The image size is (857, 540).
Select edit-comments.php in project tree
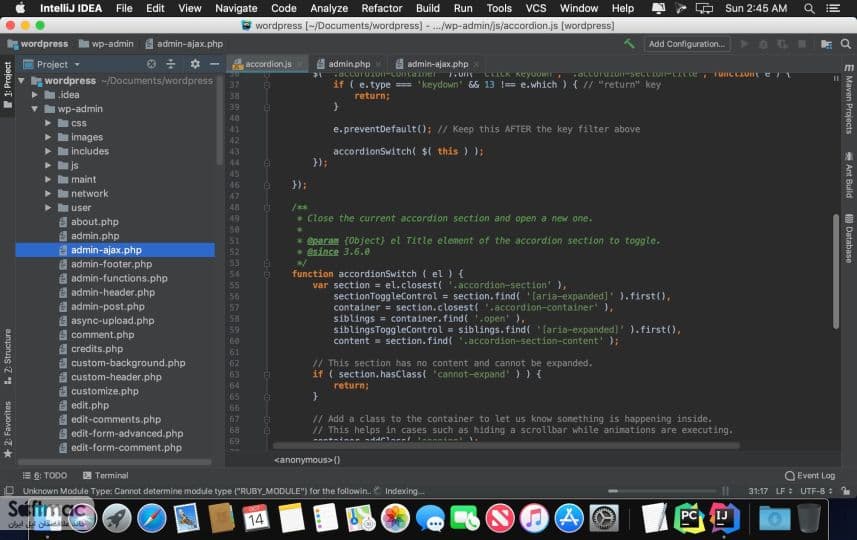(115, 420)
